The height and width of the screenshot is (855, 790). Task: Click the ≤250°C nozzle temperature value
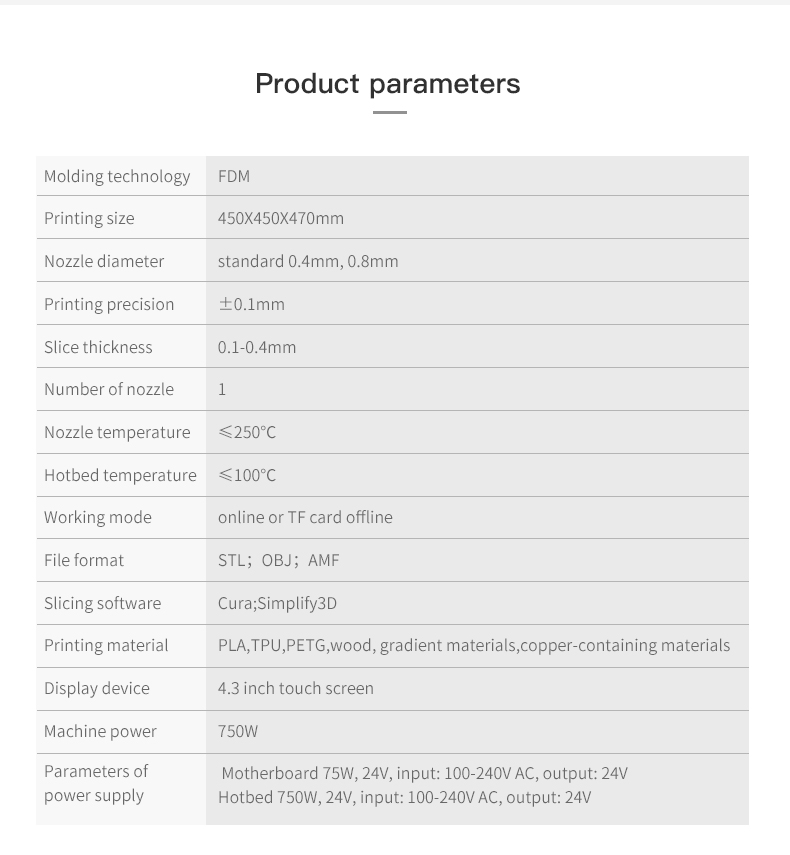click(247, 432)
